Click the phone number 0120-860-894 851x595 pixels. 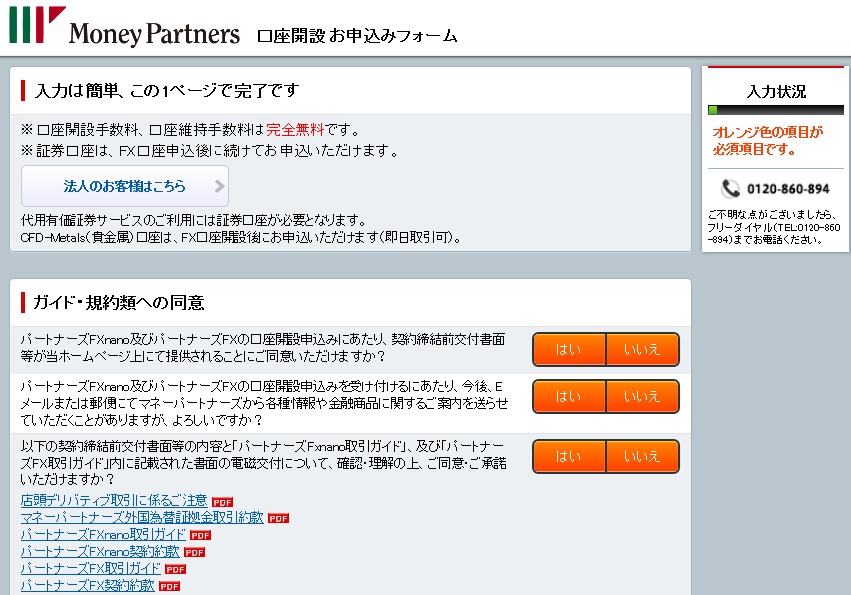[x=788, y=189]
